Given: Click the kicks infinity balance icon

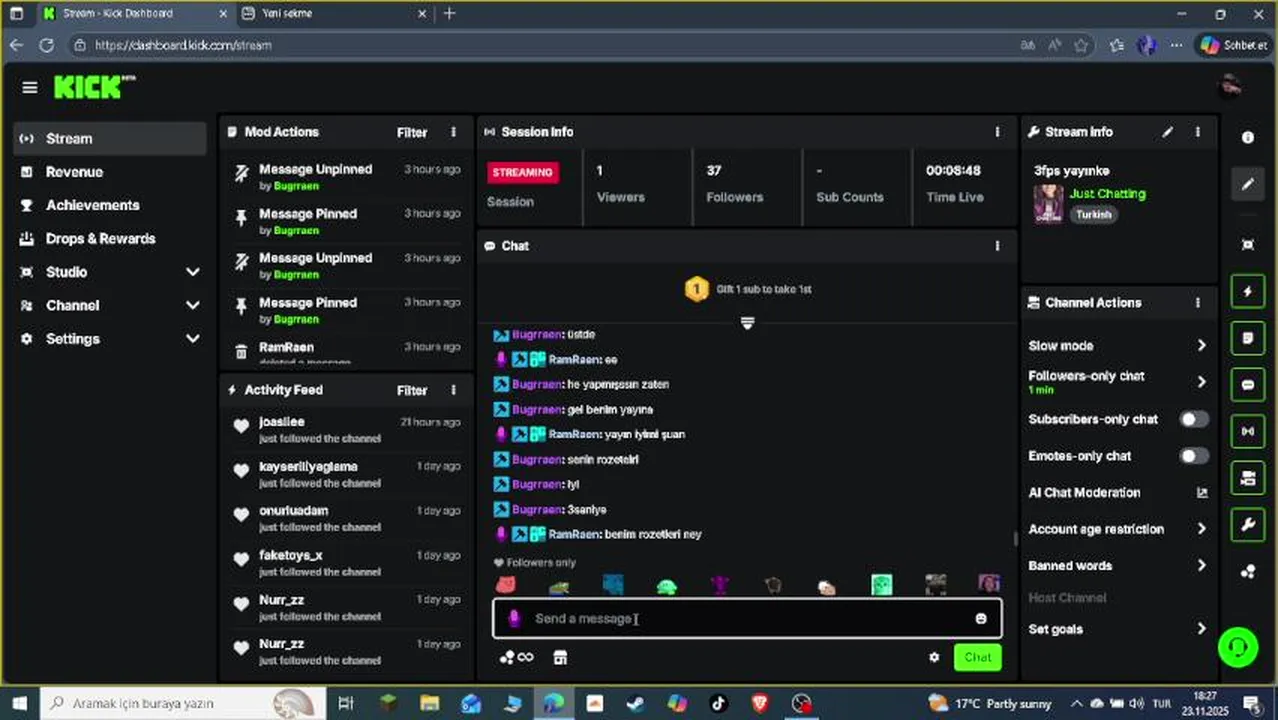Looking at the screenshot, I should [516, 657].
